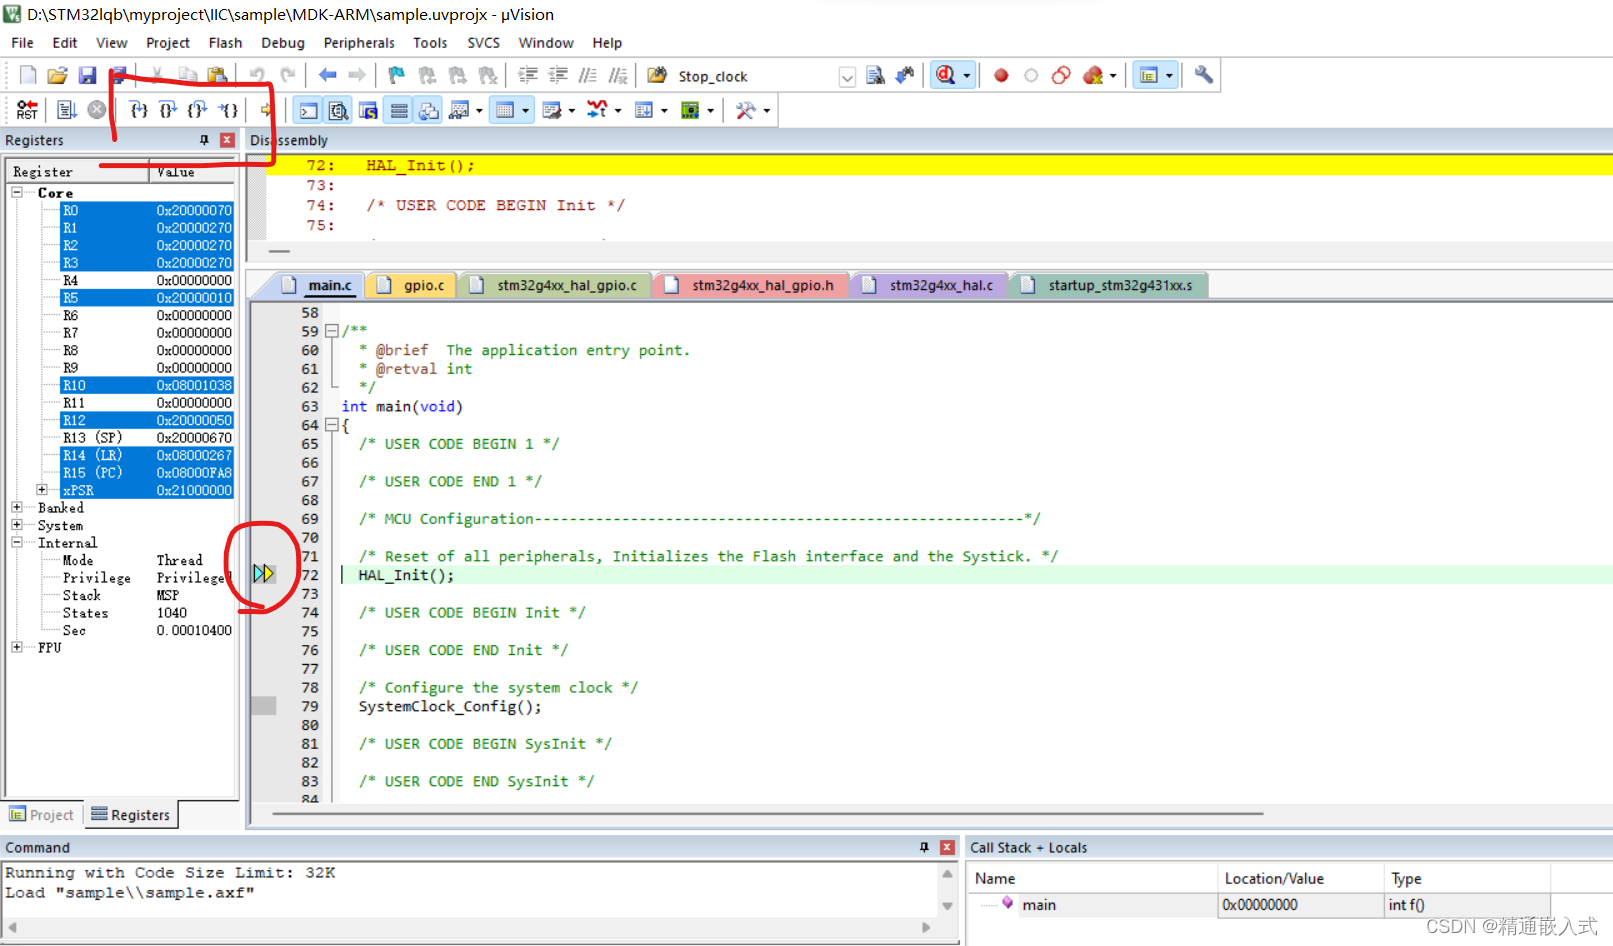Collapse the main function fold at line 64

[x=331, y=425]
